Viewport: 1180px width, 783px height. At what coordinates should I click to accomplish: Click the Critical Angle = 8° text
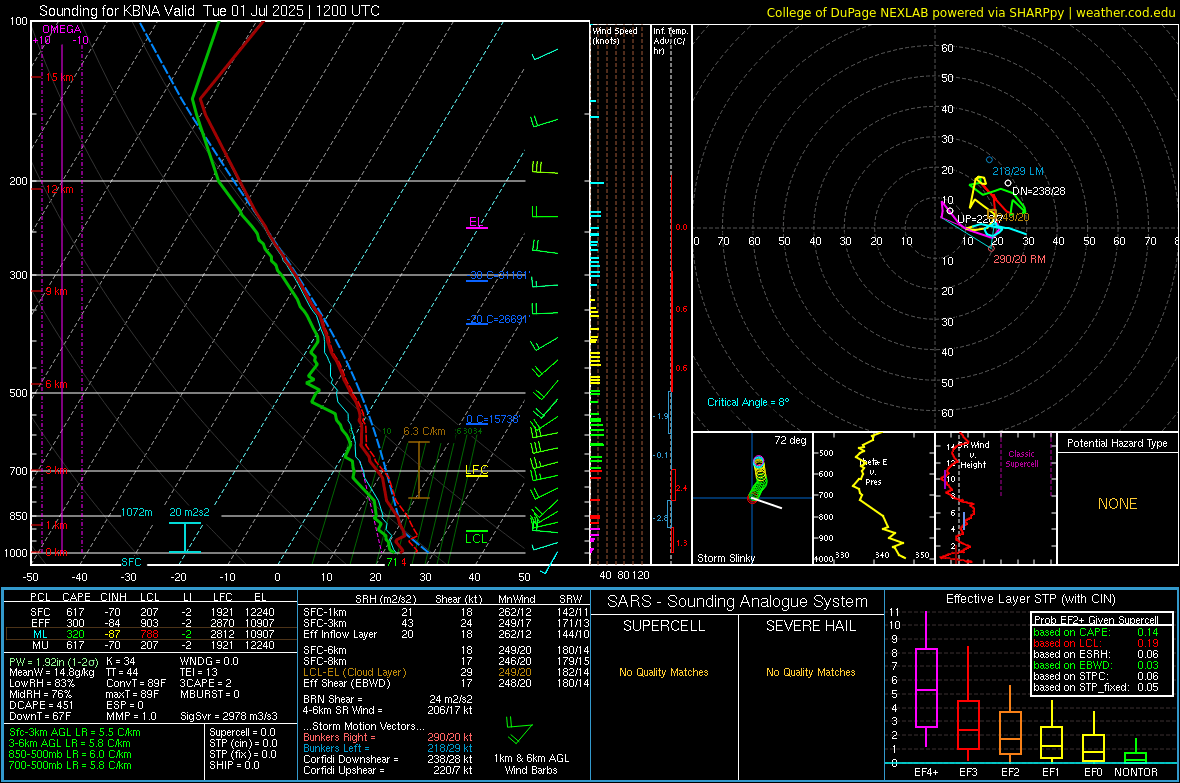[748, 402]
